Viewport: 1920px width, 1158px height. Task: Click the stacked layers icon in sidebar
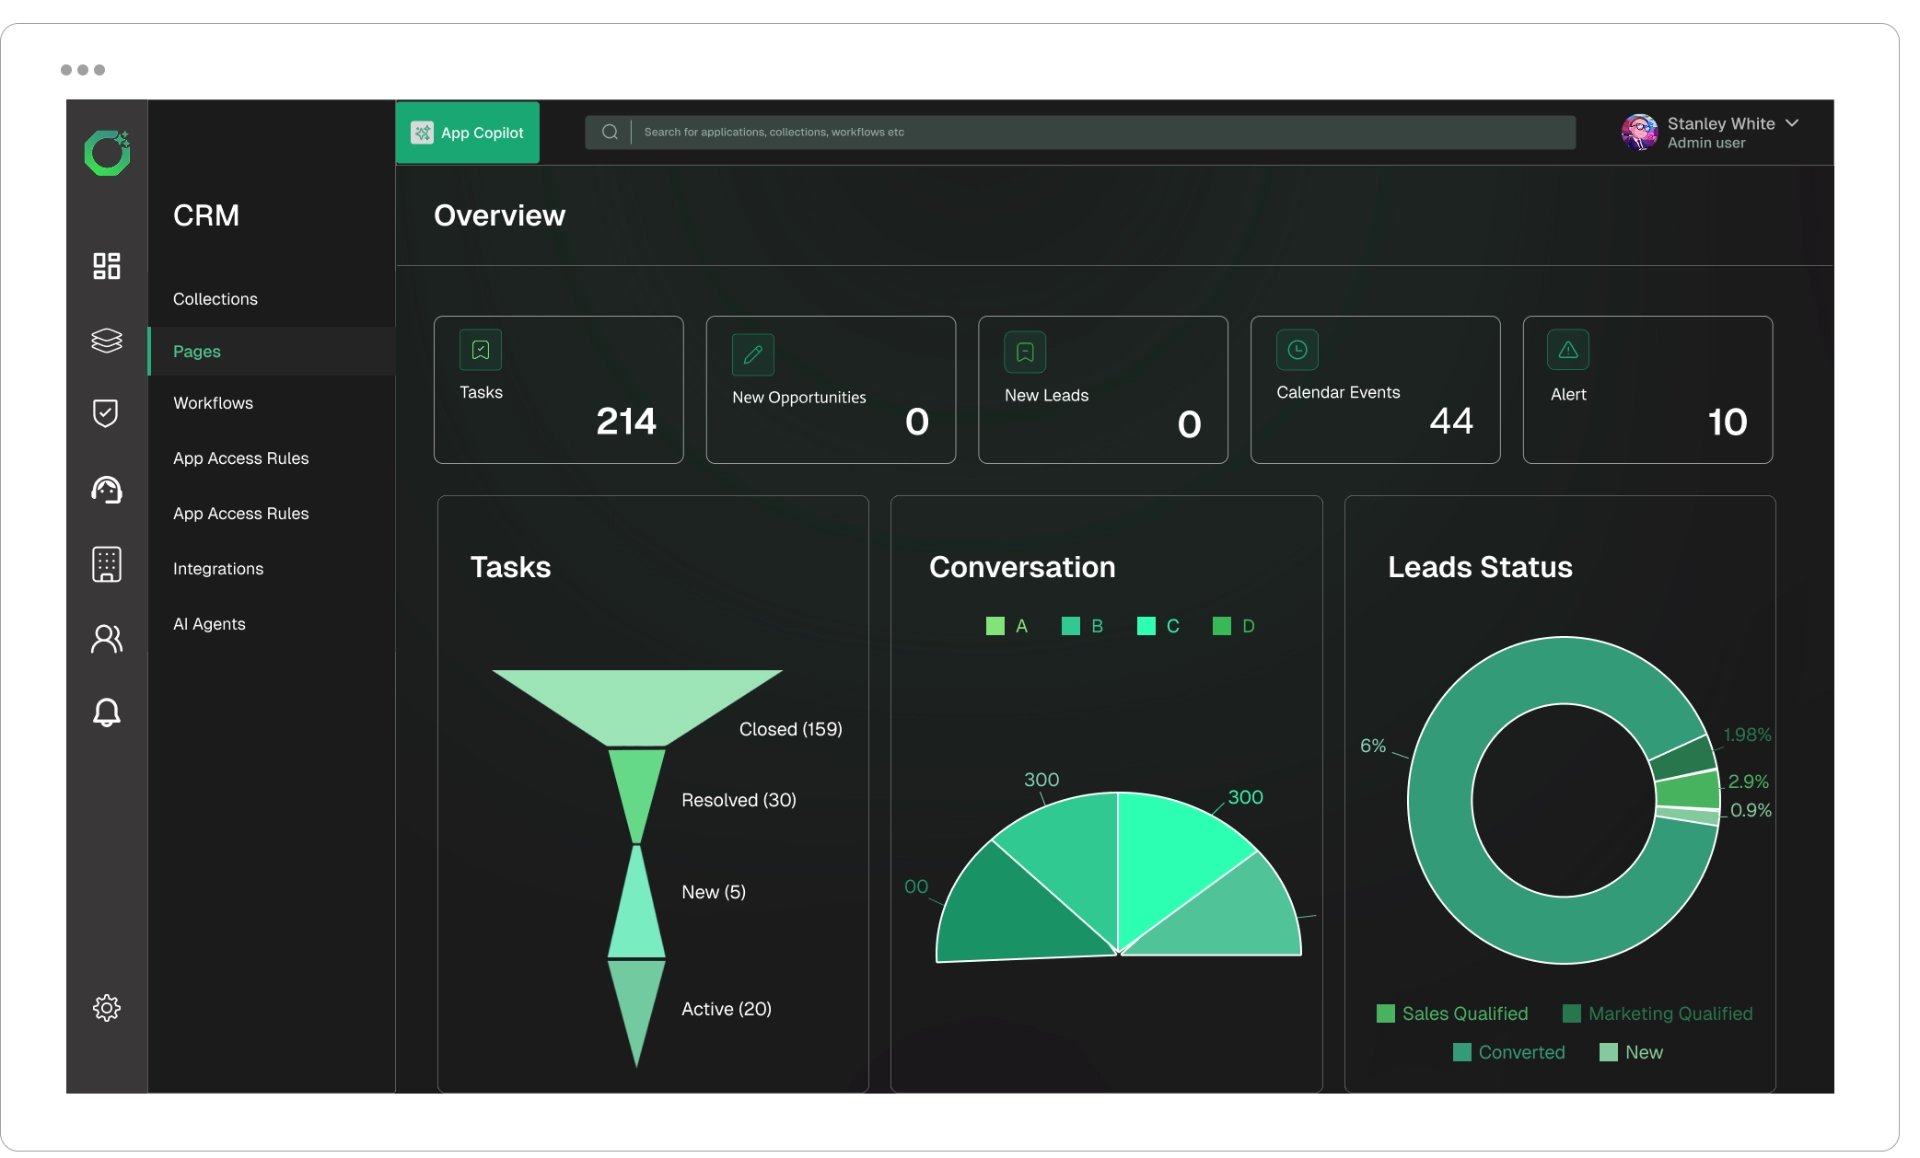coord(106,340)
